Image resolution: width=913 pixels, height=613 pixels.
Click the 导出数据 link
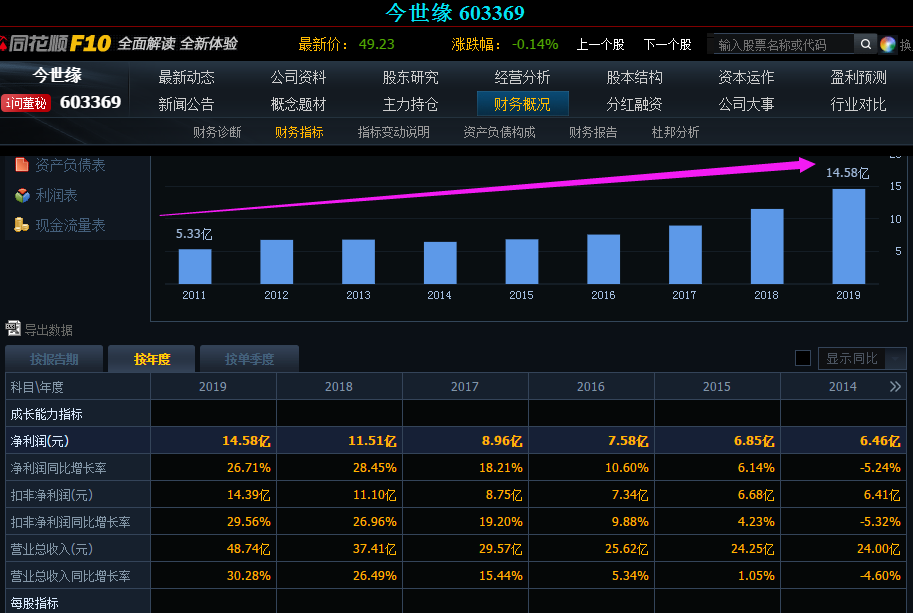pyautogui.click(x=48, y=330)
